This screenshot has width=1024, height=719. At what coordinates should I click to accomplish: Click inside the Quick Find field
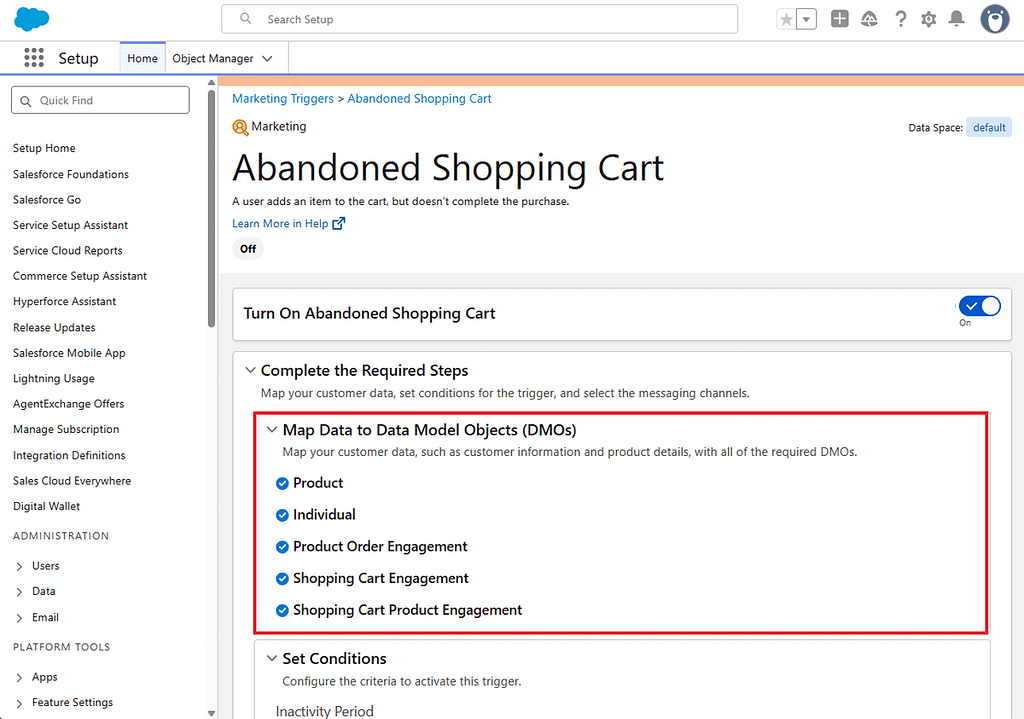100,100
